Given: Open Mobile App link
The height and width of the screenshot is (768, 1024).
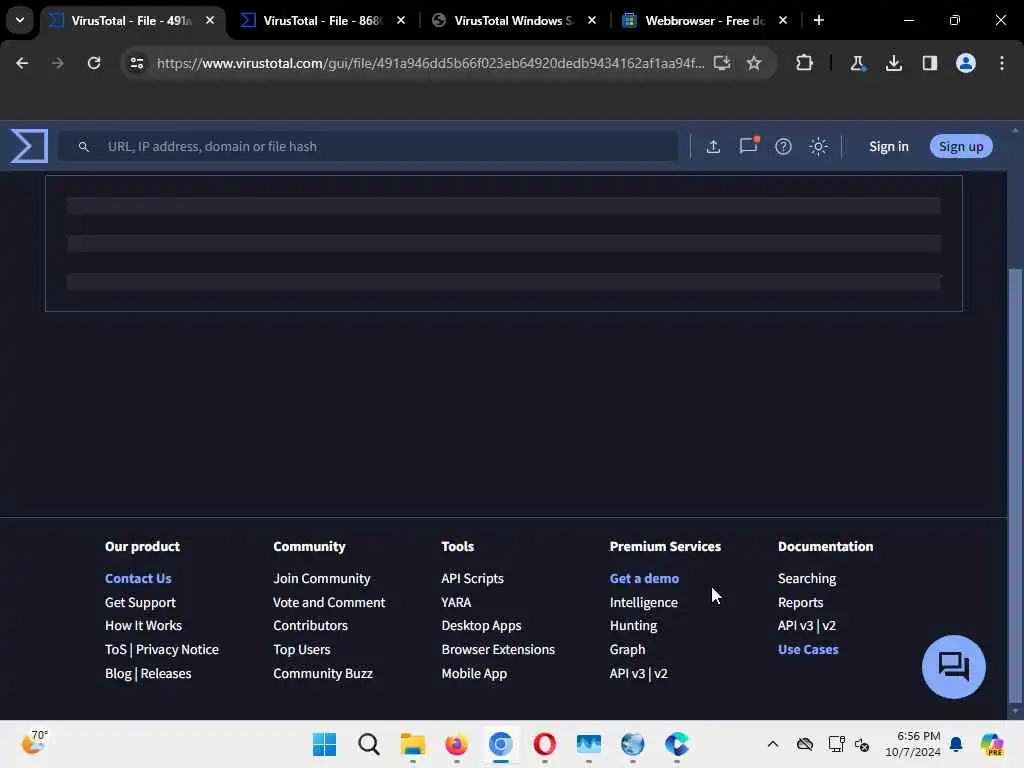Looking at the screenshot, I should coord(474,673).
